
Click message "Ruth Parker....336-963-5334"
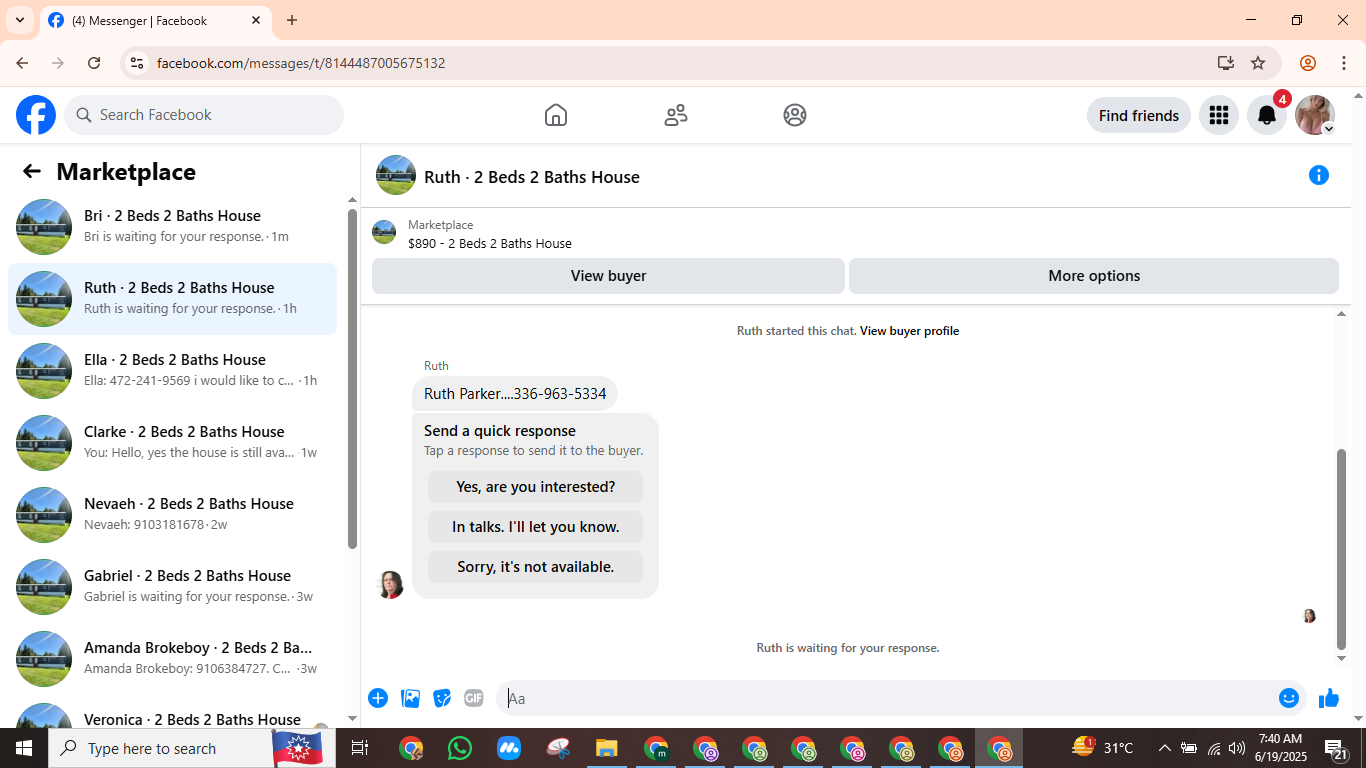(x=515, y=394)
